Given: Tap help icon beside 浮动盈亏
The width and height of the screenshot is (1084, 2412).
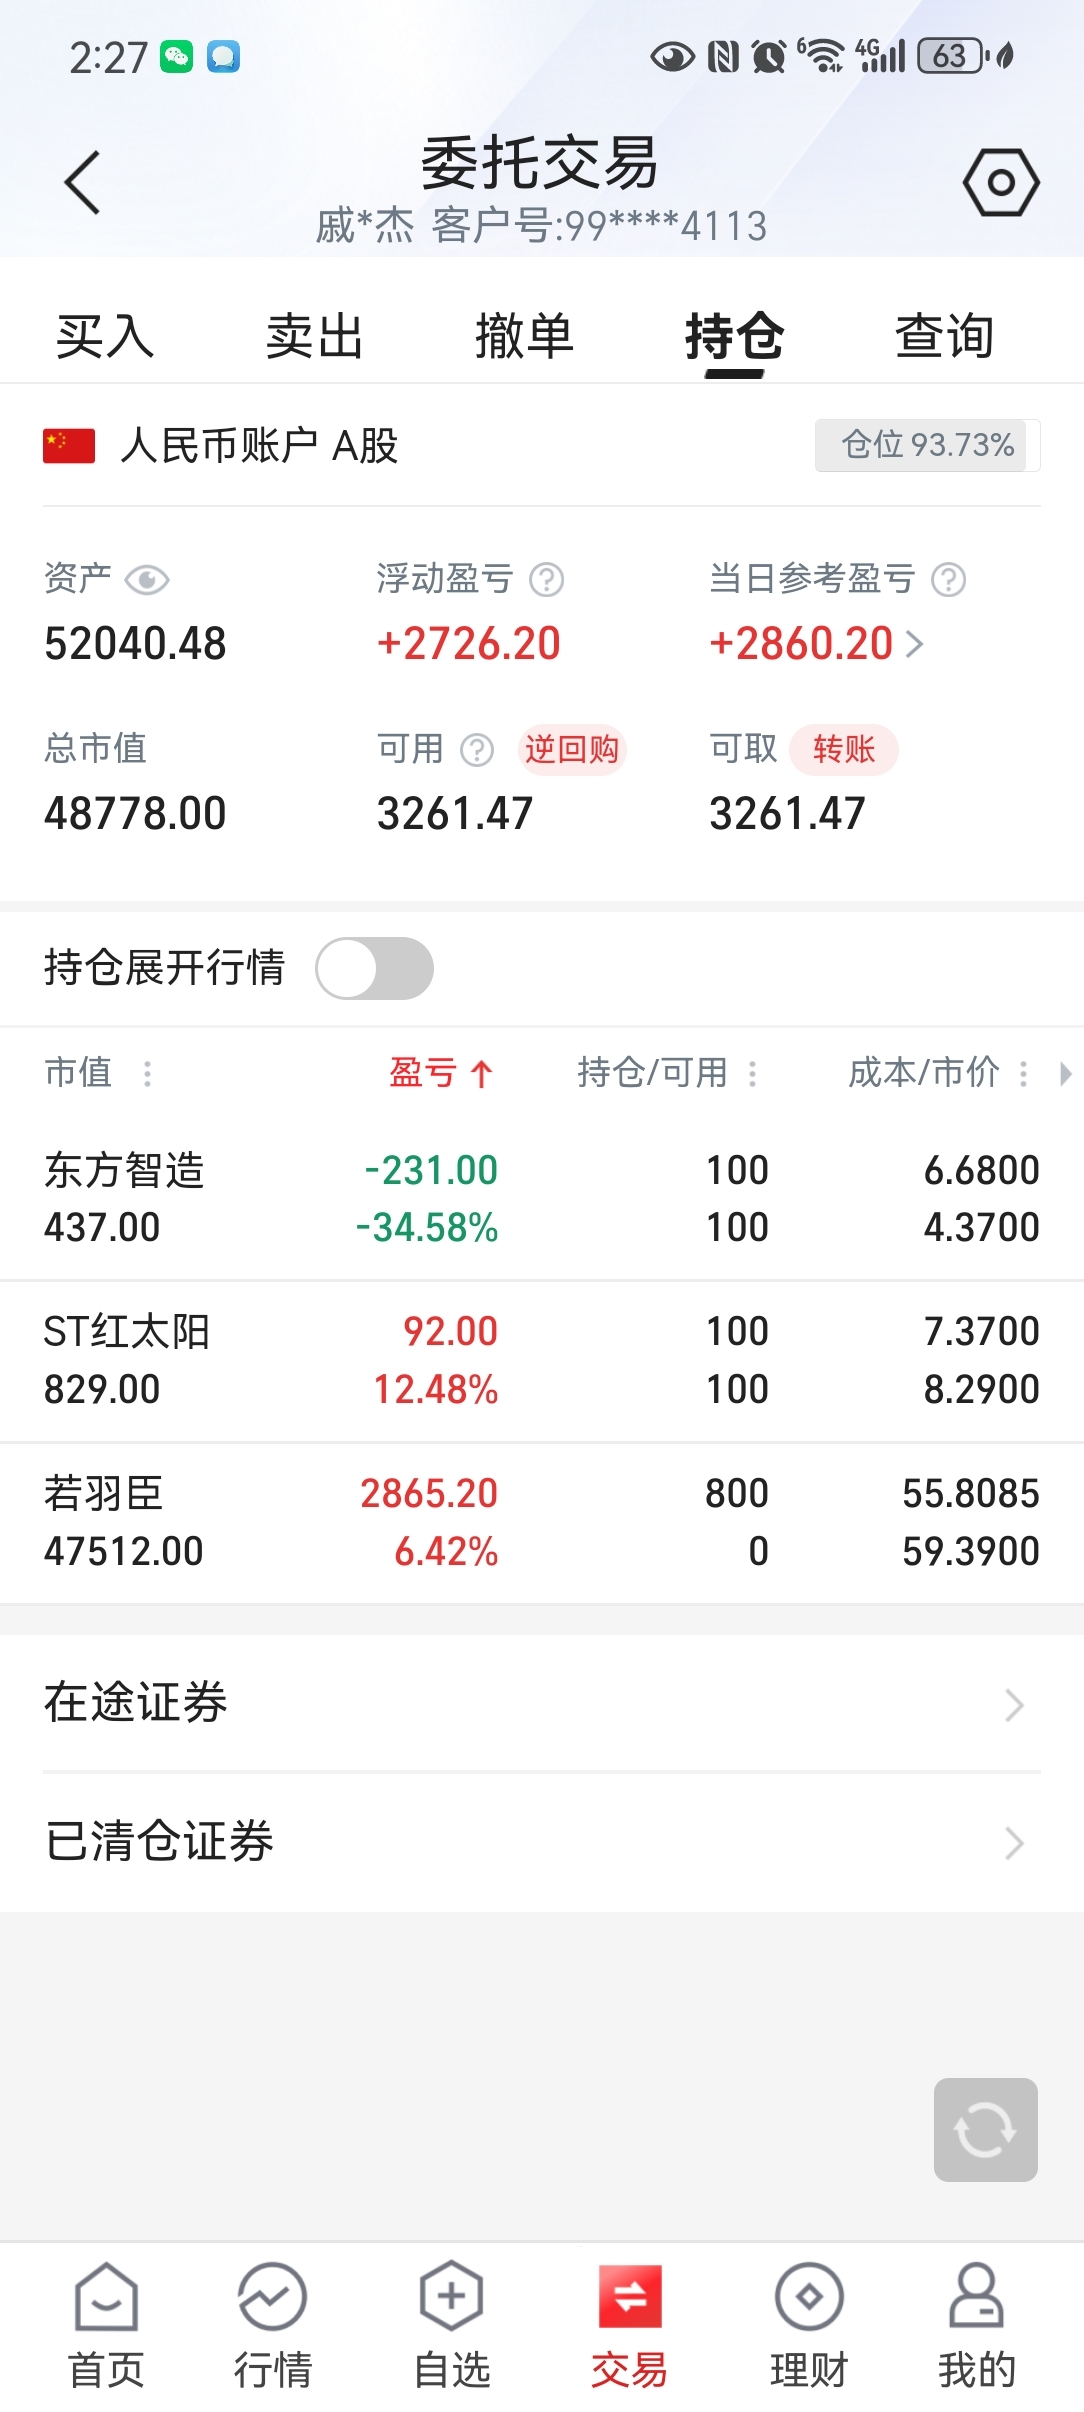Looking at the screenshot, I should tap(546, 579).
